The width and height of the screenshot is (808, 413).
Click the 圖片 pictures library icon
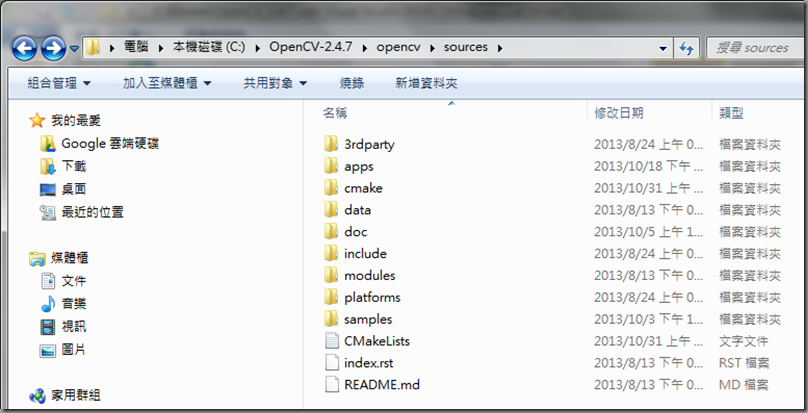tap(48, 350)
